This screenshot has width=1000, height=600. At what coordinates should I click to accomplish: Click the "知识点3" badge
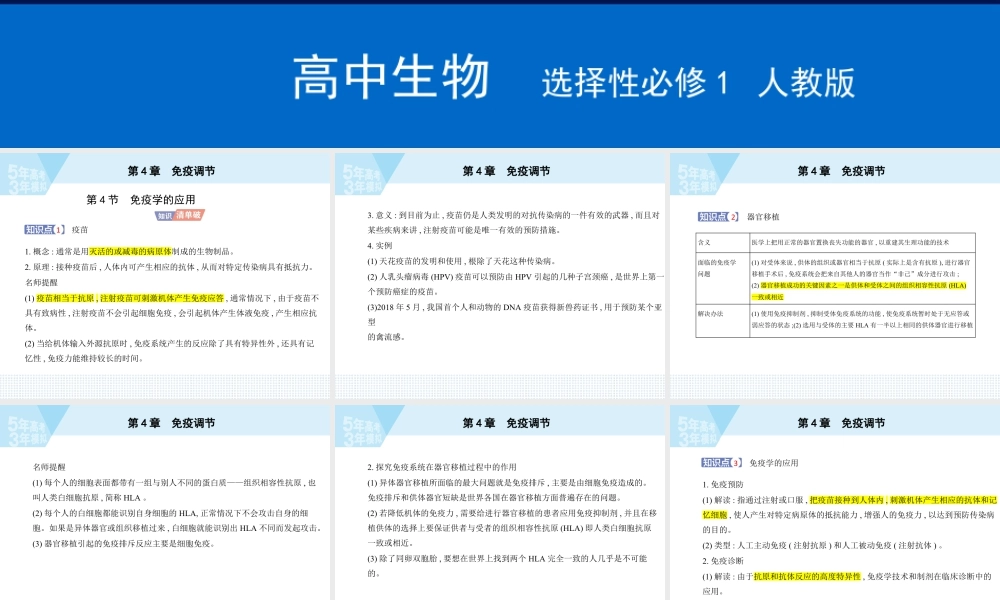pos(722,463)
